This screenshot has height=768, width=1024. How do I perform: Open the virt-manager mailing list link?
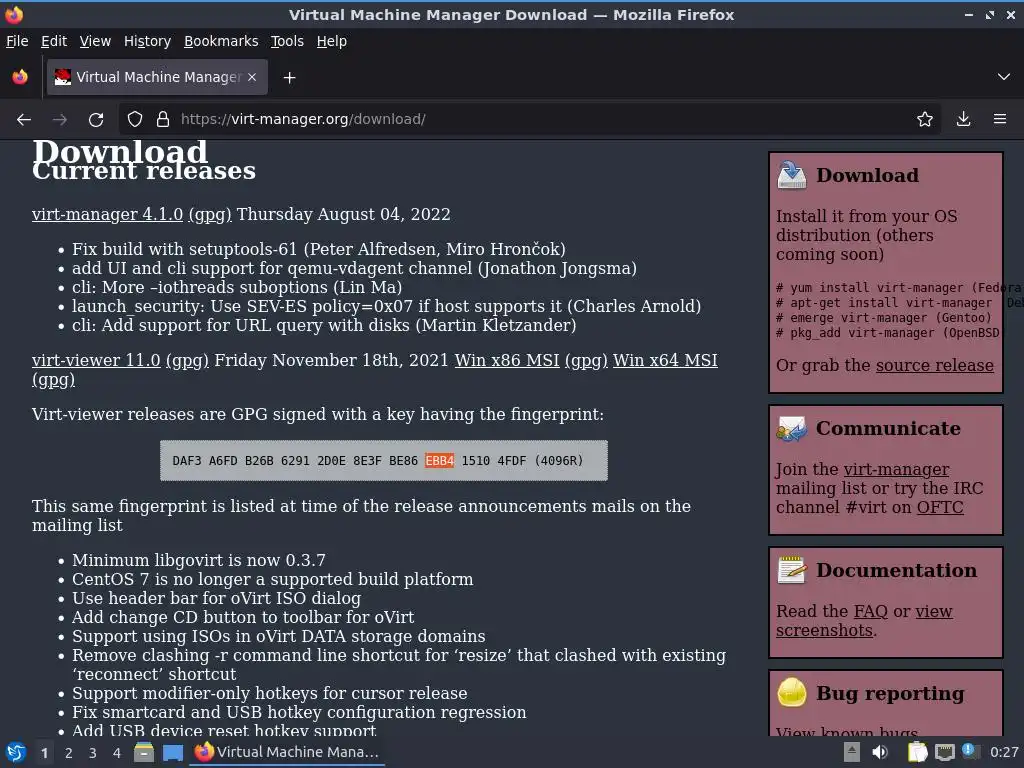[896, 470]
